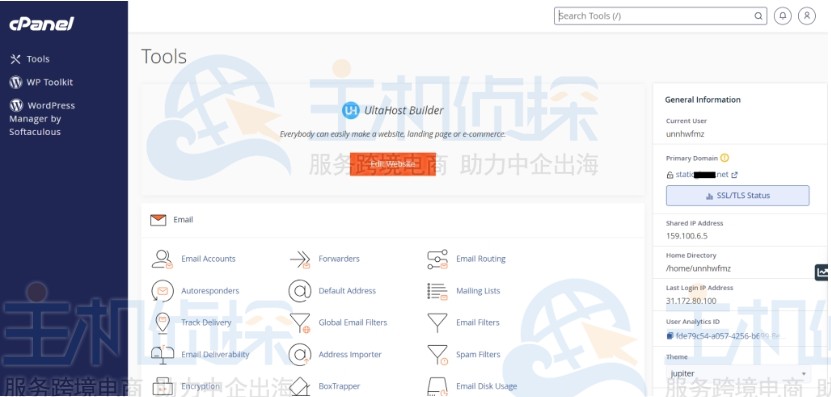The height and width of the screenshot is (397, 831).
Task: Open Email Disk Usage
Action: coord(487,386)
